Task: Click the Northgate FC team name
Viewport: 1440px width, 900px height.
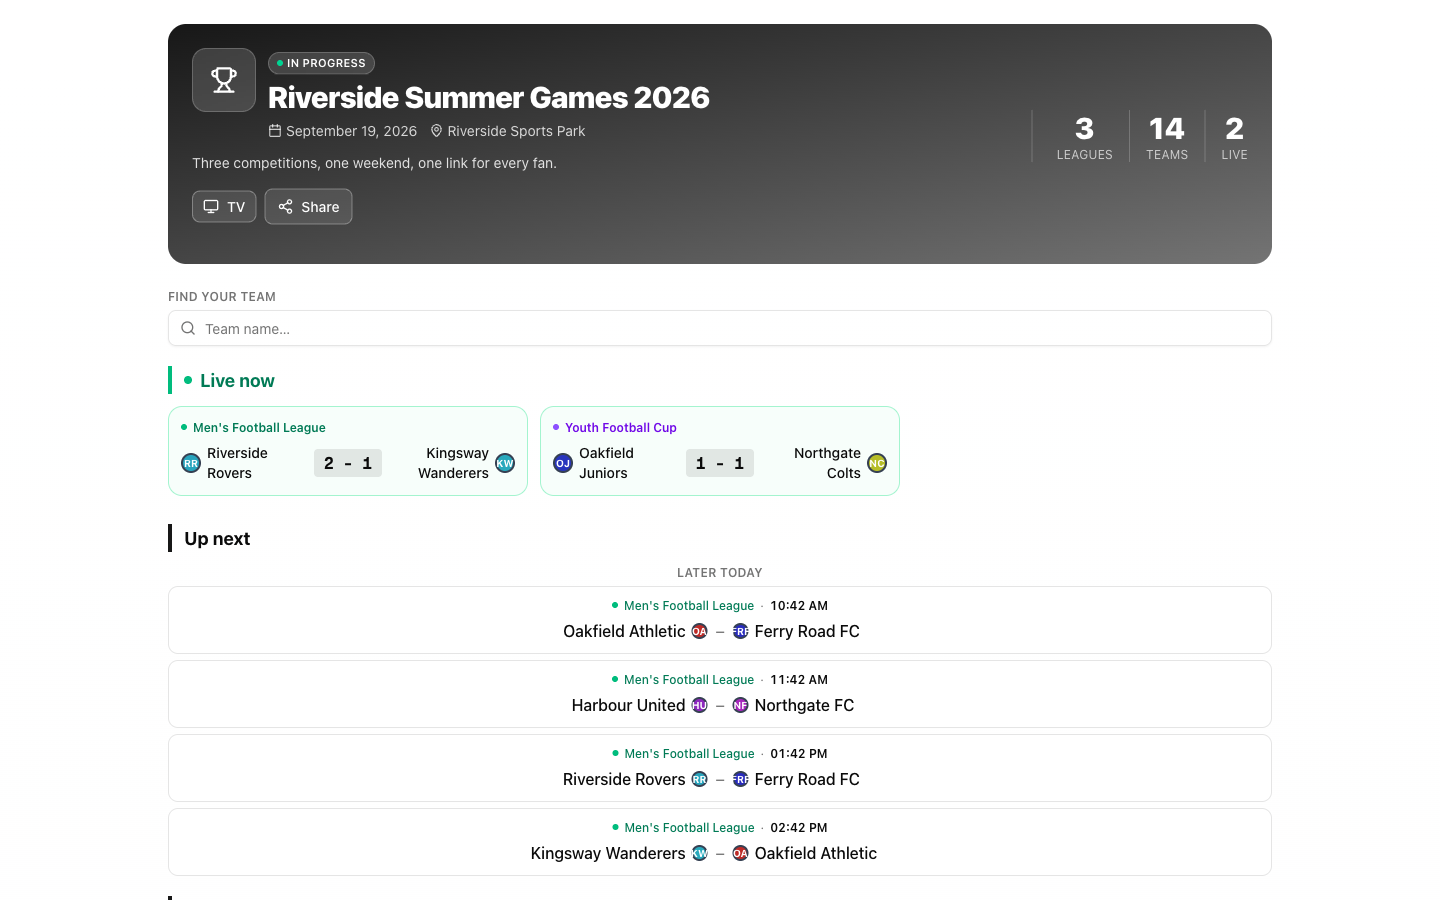Action: pos(804,705)
